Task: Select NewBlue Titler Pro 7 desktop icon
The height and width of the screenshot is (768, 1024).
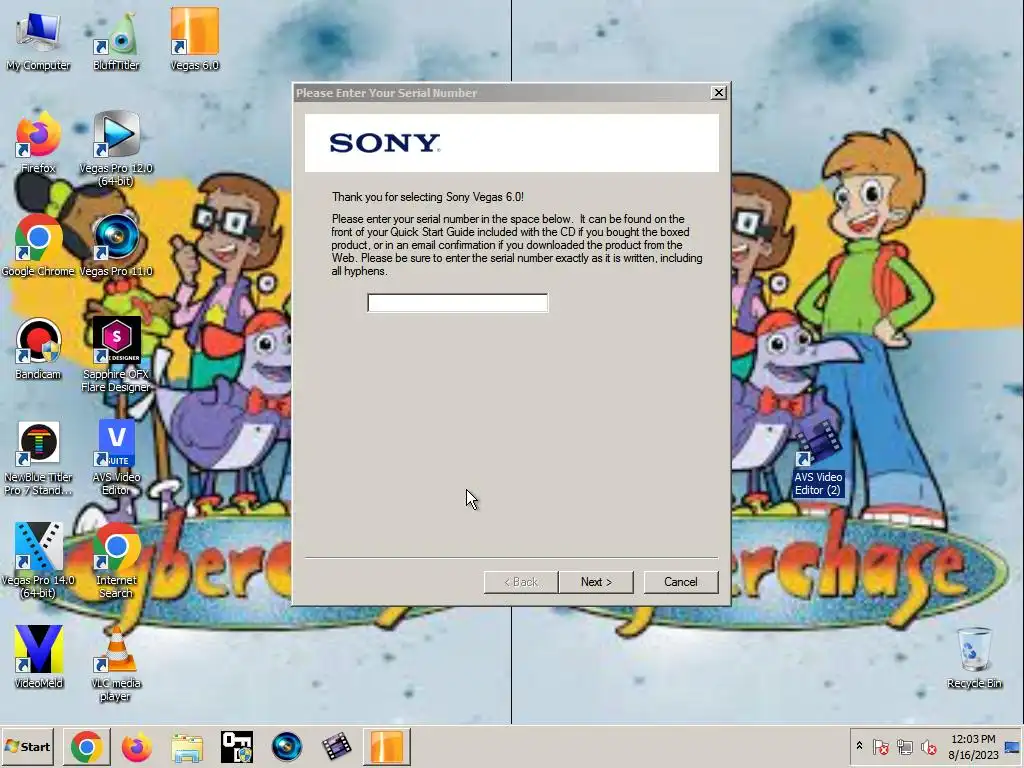Action: (38, 458)
